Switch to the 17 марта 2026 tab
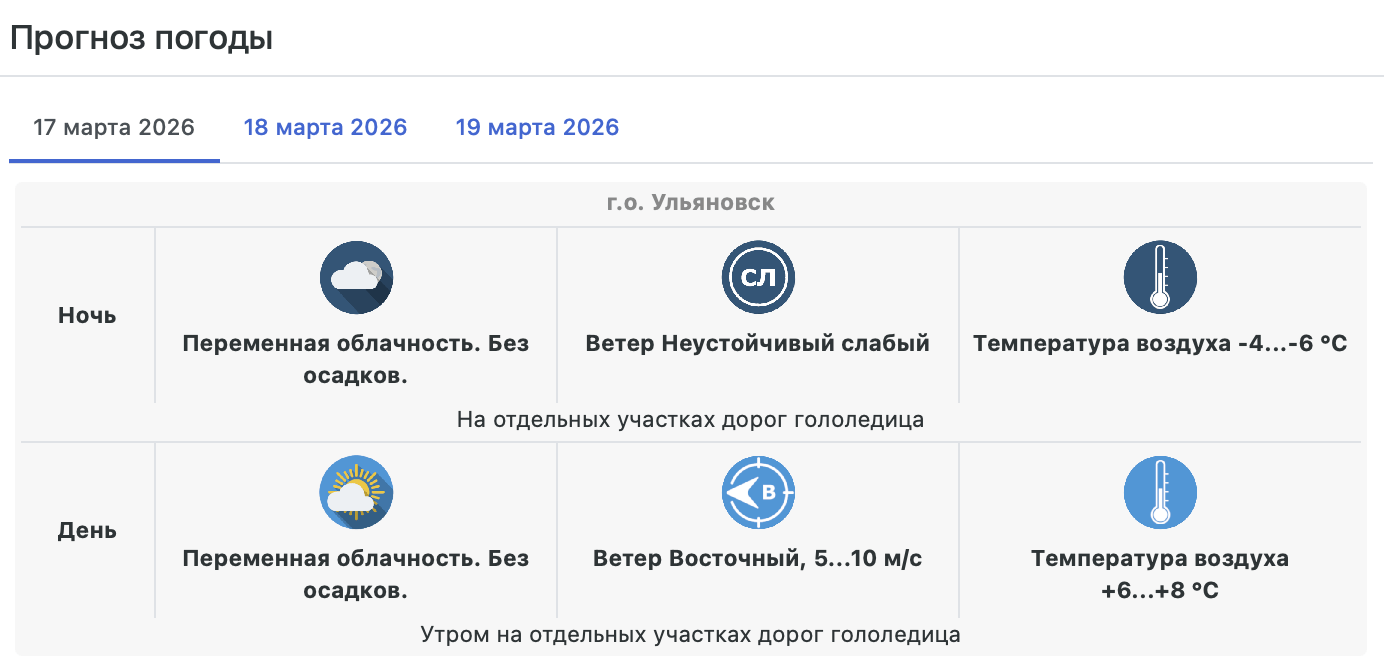Screen dimensions: 1384x664 point(114,128)
